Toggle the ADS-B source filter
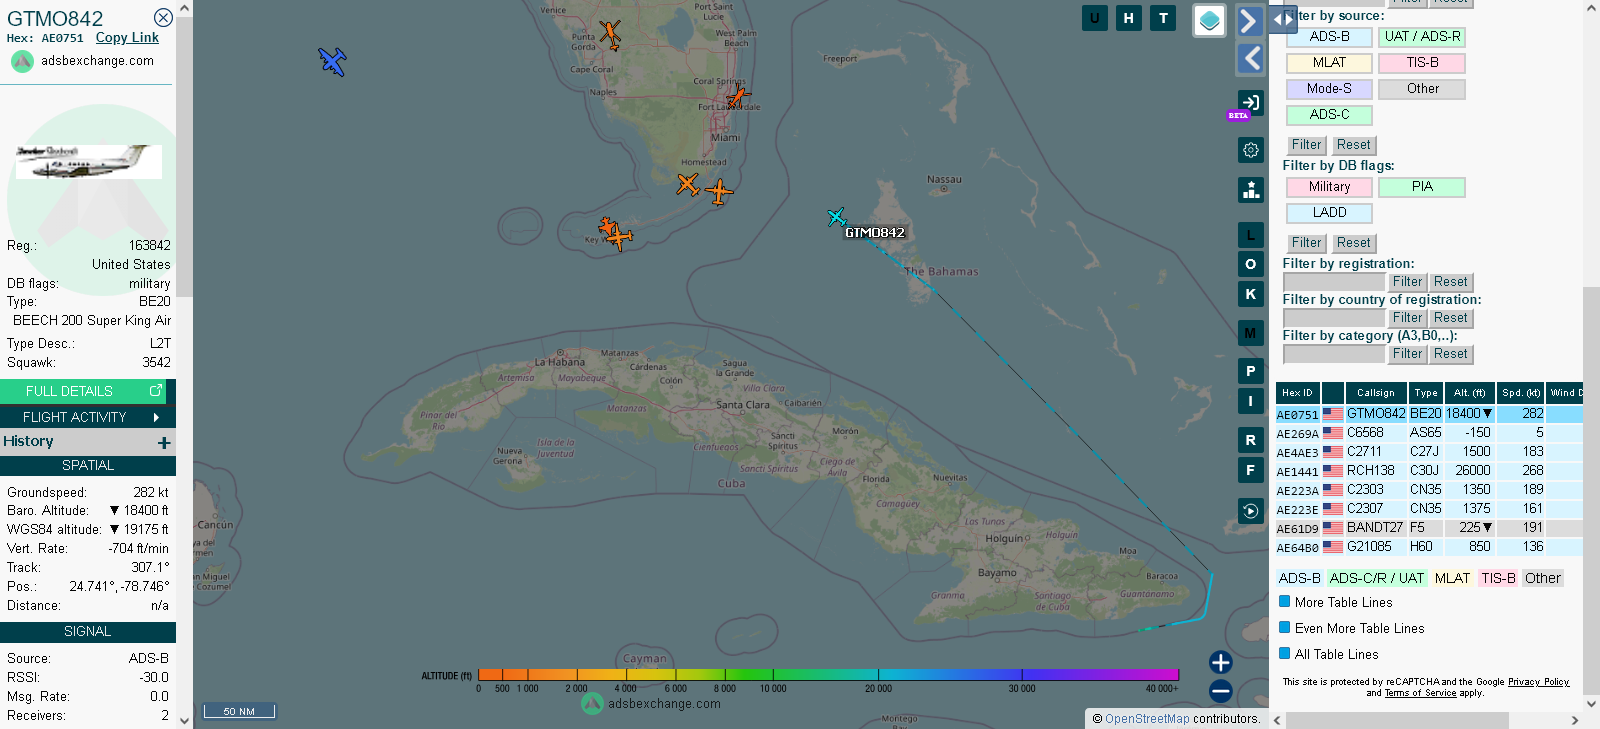The image size is (1600, 729). (x=1329, y=37)
